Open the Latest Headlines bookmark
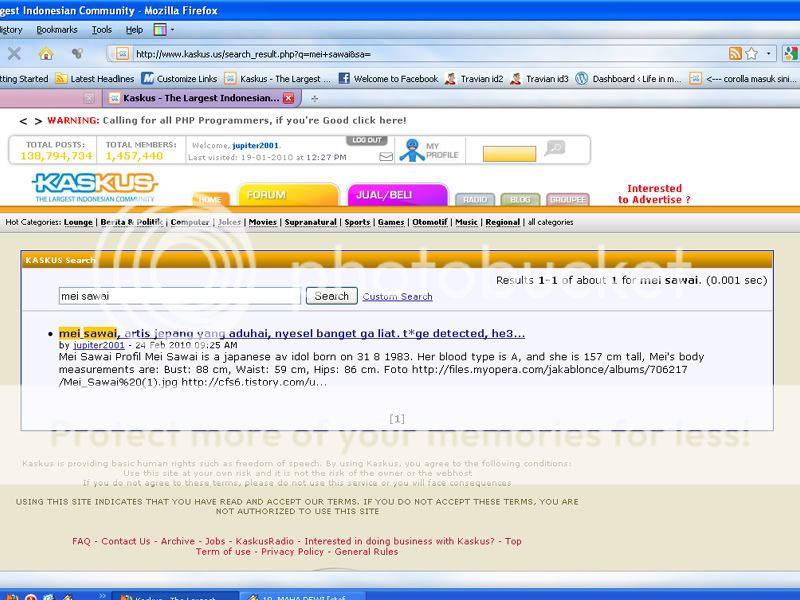The height and width of the screenshot is (600, 800). [x=95, y=79]
